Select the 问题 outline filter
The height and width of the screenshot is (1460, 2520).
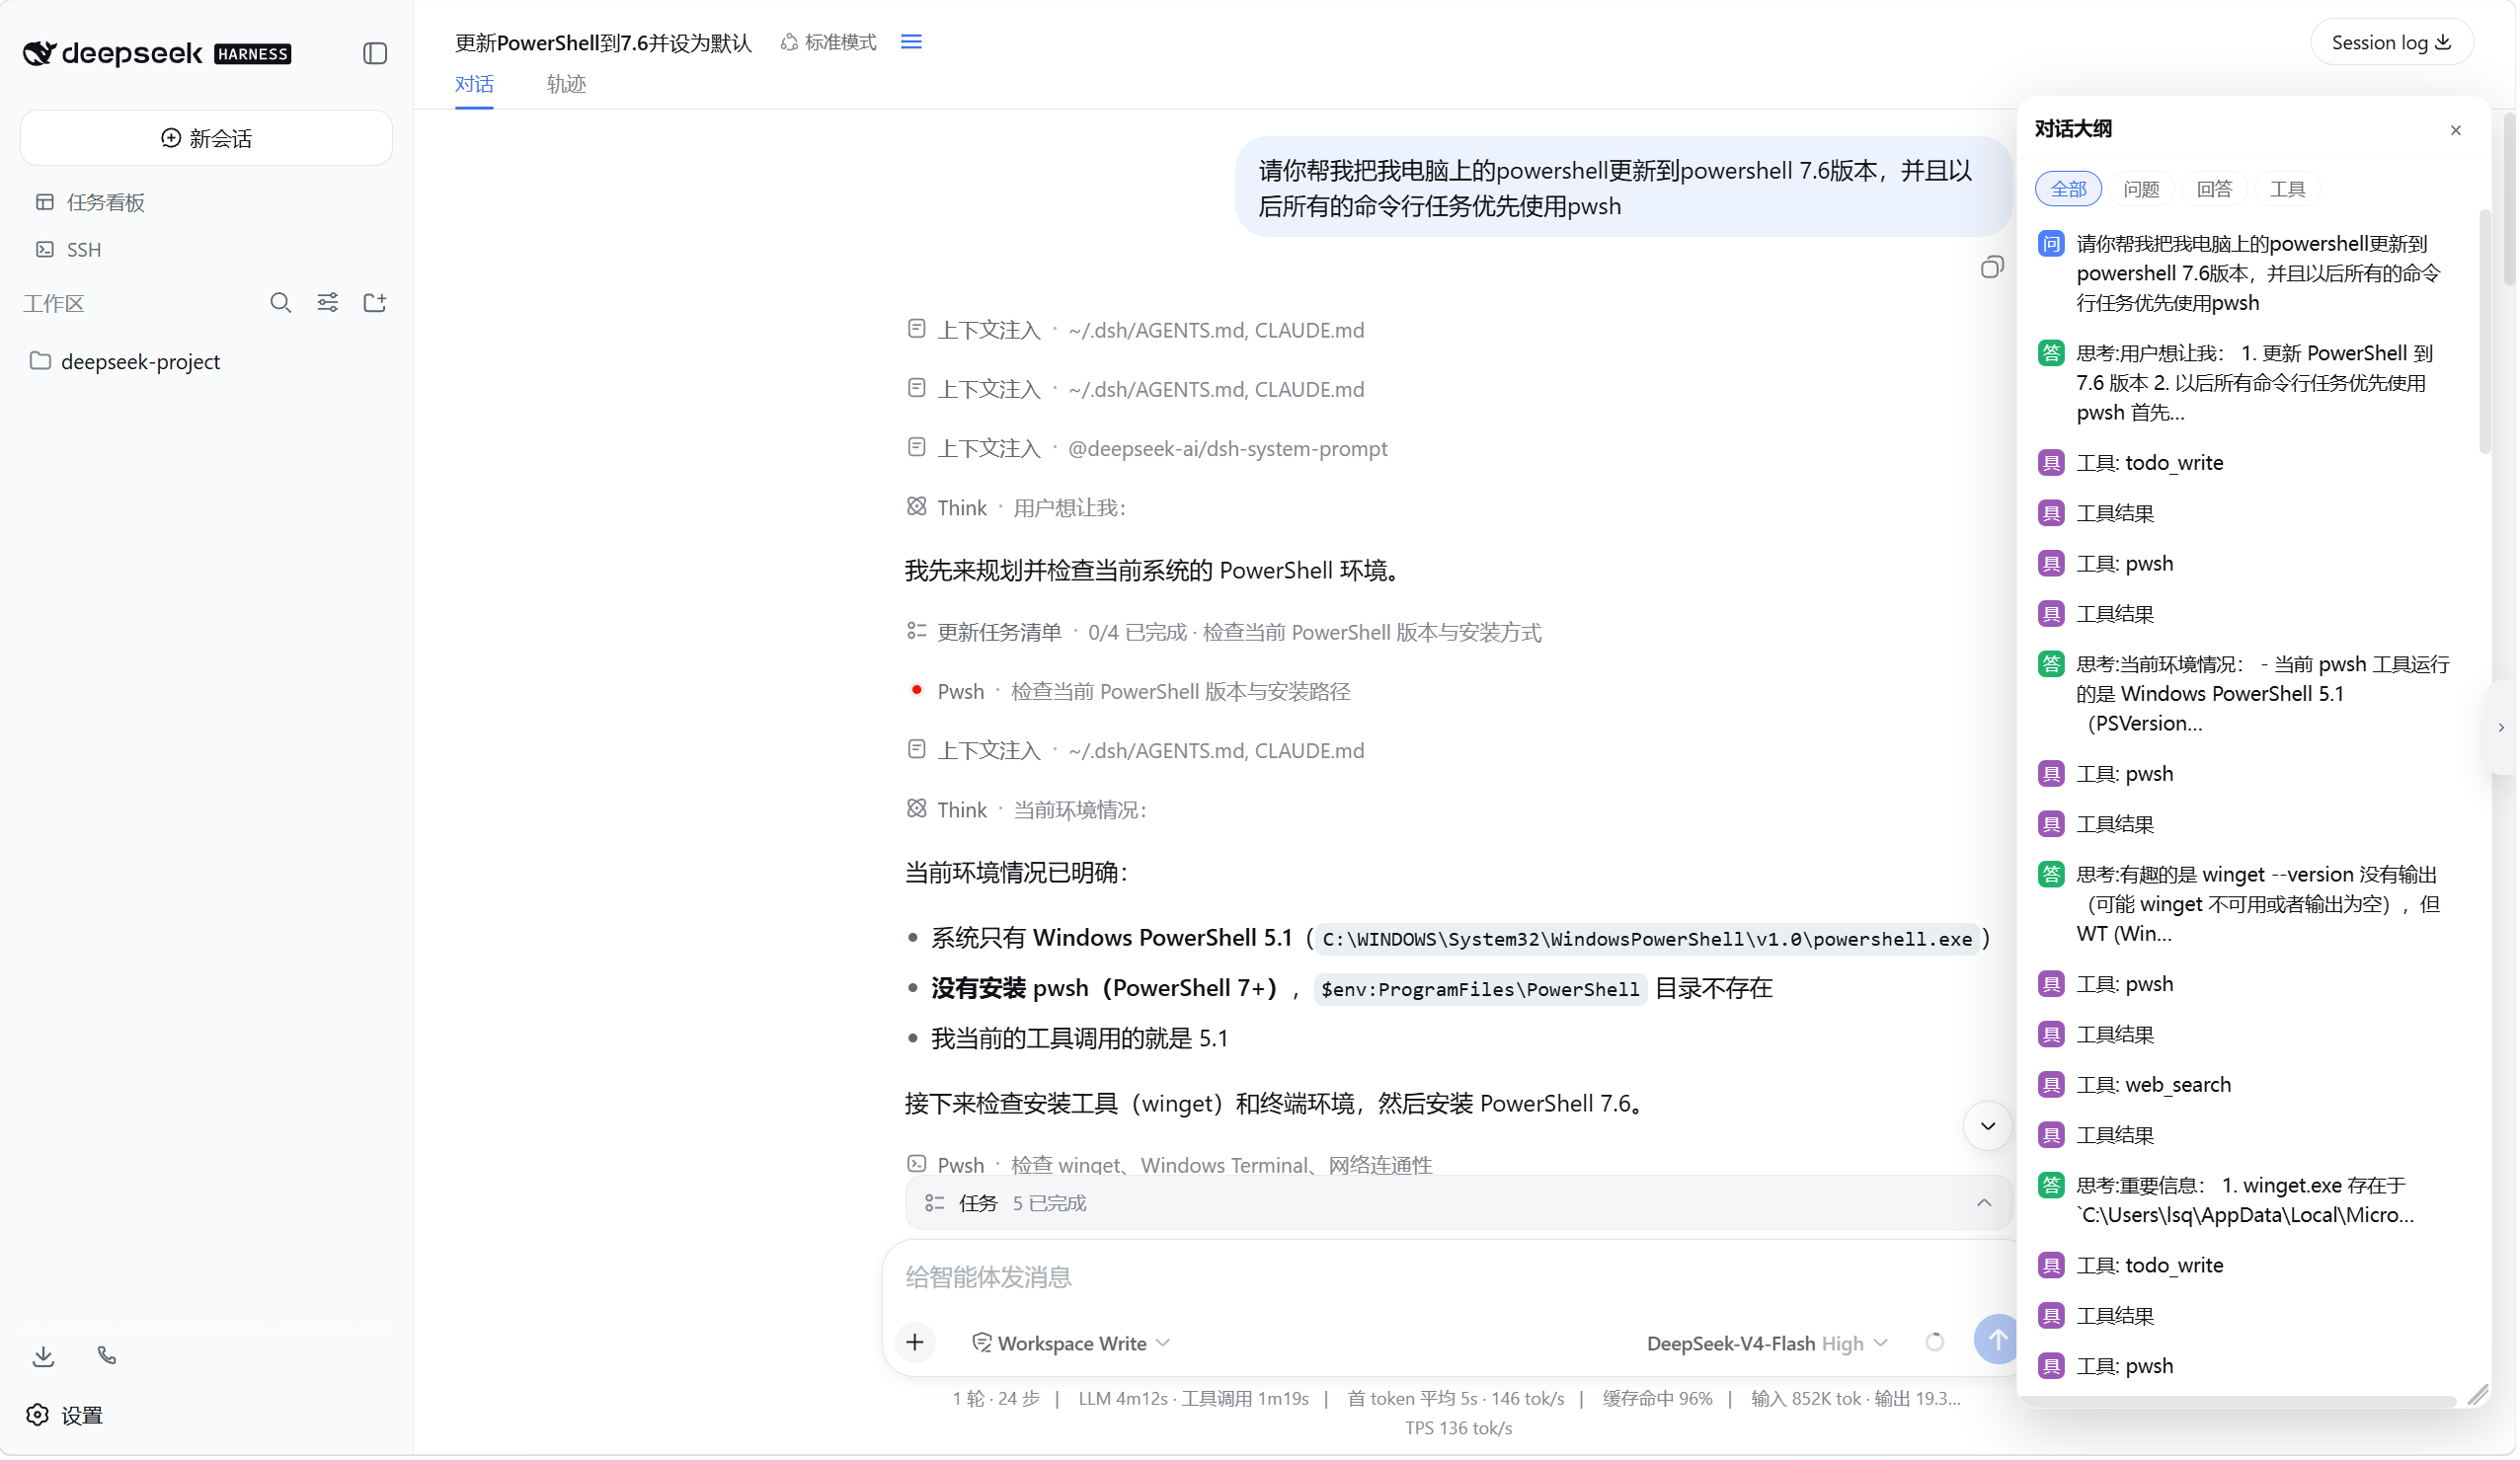2141,189
